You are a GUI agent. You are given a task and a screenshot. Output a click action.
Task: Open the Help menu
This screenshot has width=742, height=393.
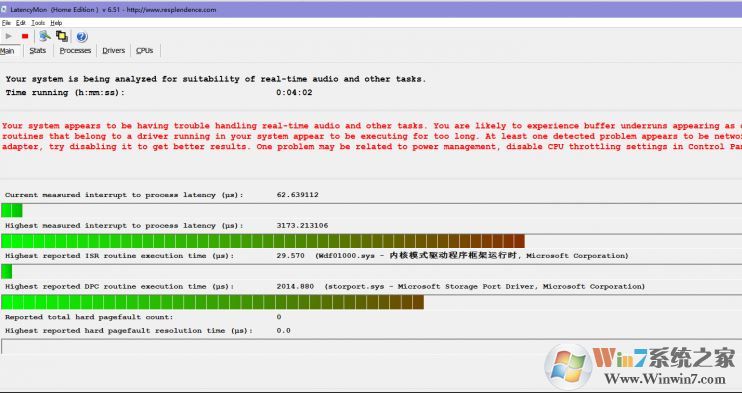(x=56, y=23)
